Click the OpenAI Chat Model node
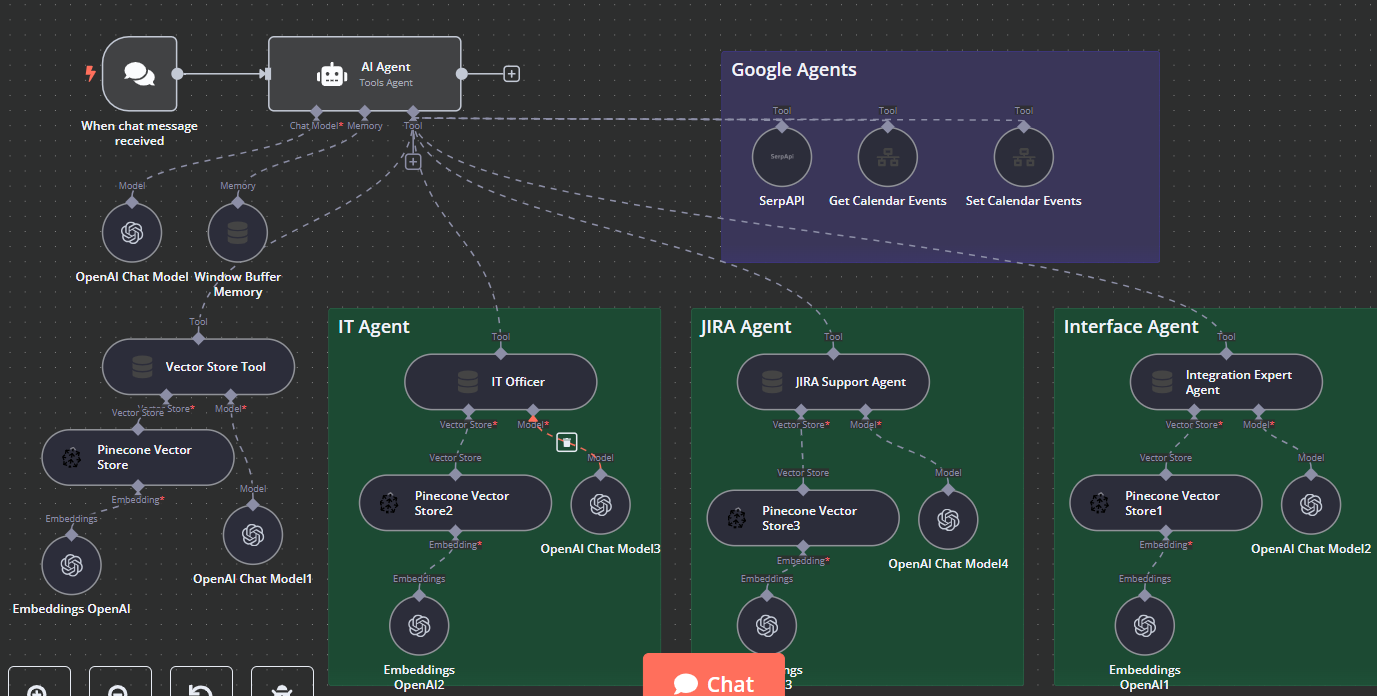 132,233
